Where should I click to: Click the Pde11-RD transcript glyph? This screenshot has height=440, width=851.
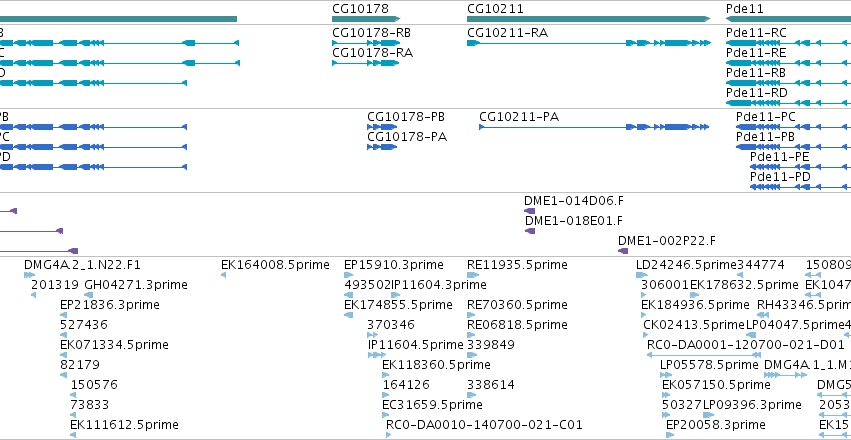tap(789, 103)
